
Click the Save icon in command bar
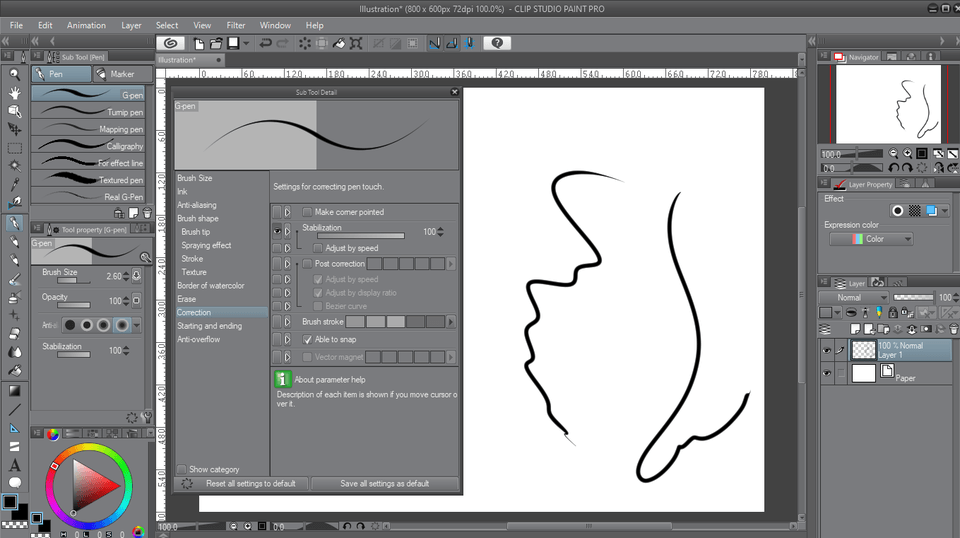coord(233,43)
